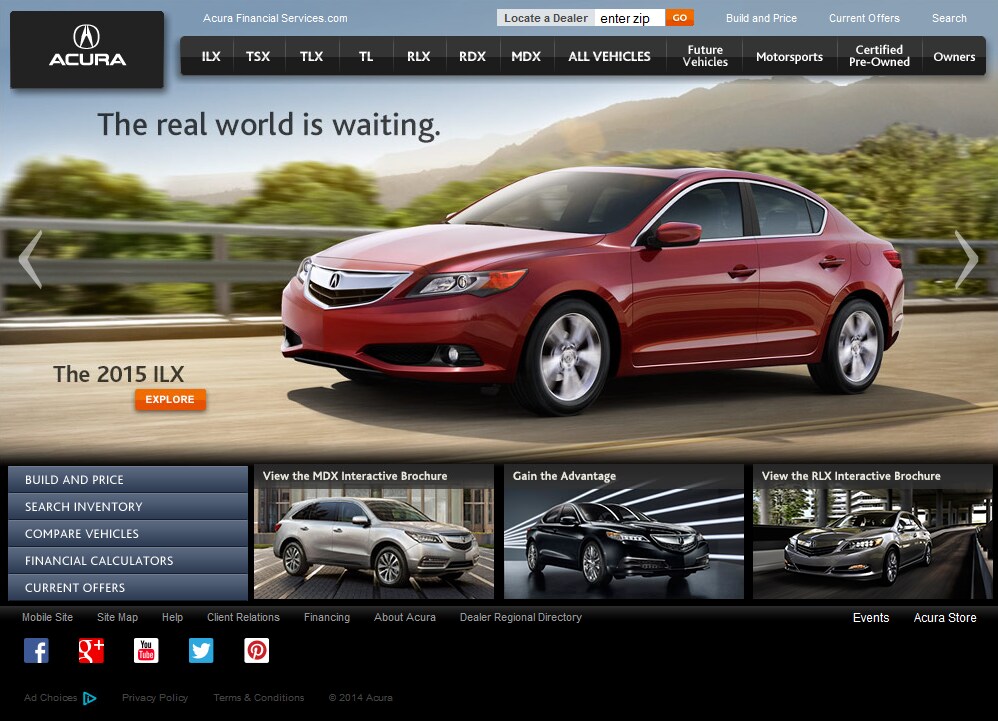Image resolution: width=998 pixels, height=721 pixels.
Task: Select RDX in the vehicle navigation
Action: pyautogui.click(x=472, y=57)
